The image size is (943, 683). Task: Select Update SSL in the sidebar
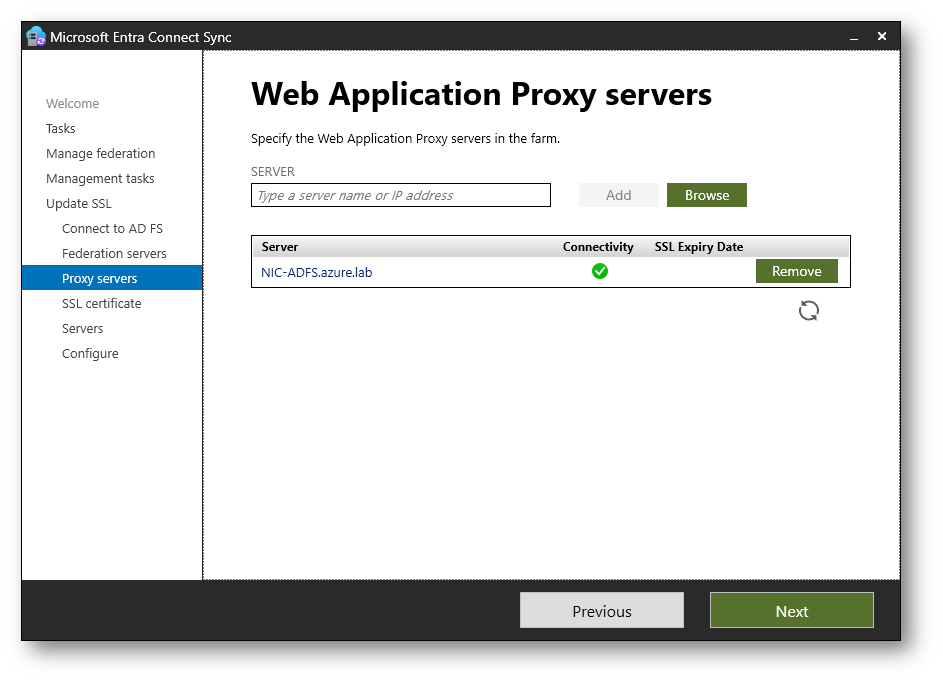click(x=79, y=204)
